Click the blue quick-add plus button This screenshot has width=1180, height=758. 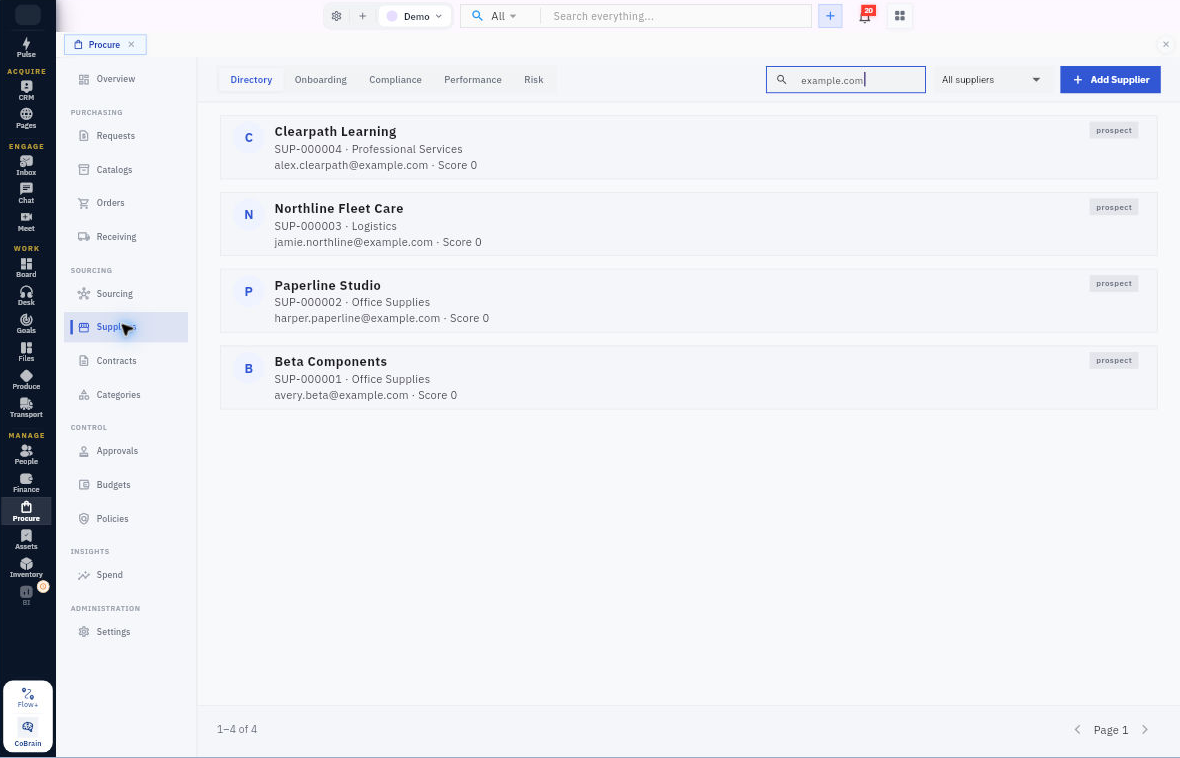point(830,16)
